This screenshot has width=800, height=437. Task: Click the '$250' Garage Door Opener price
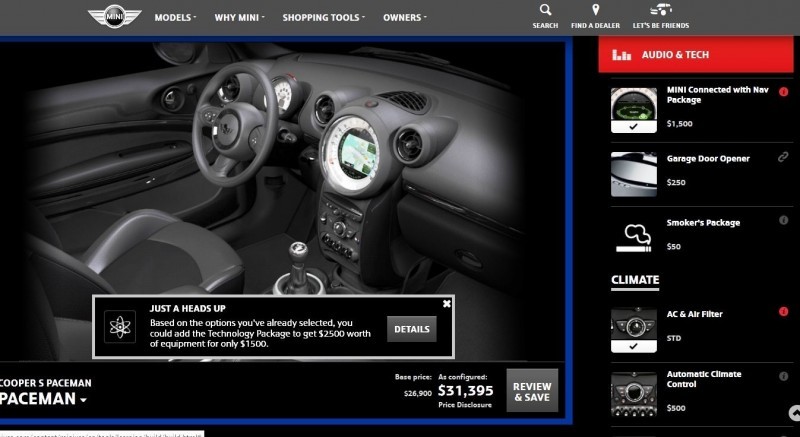tap(676, 182)
